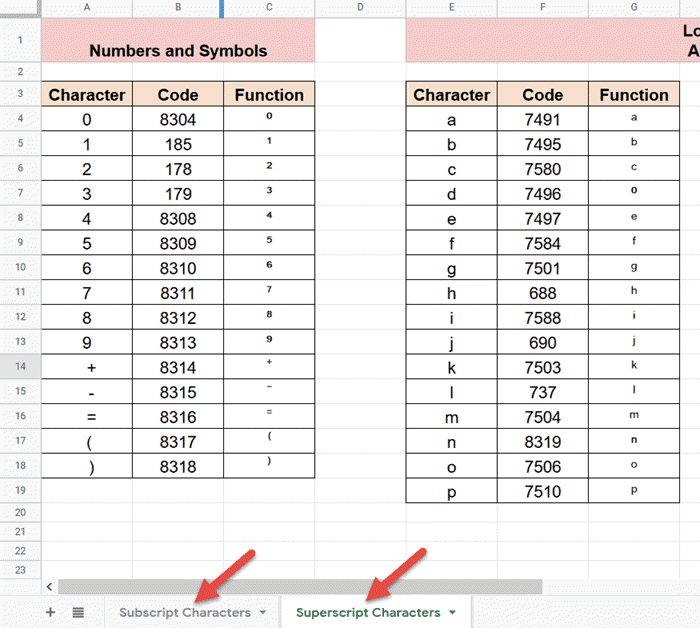Select cell with code 7501

coord(542,267)
